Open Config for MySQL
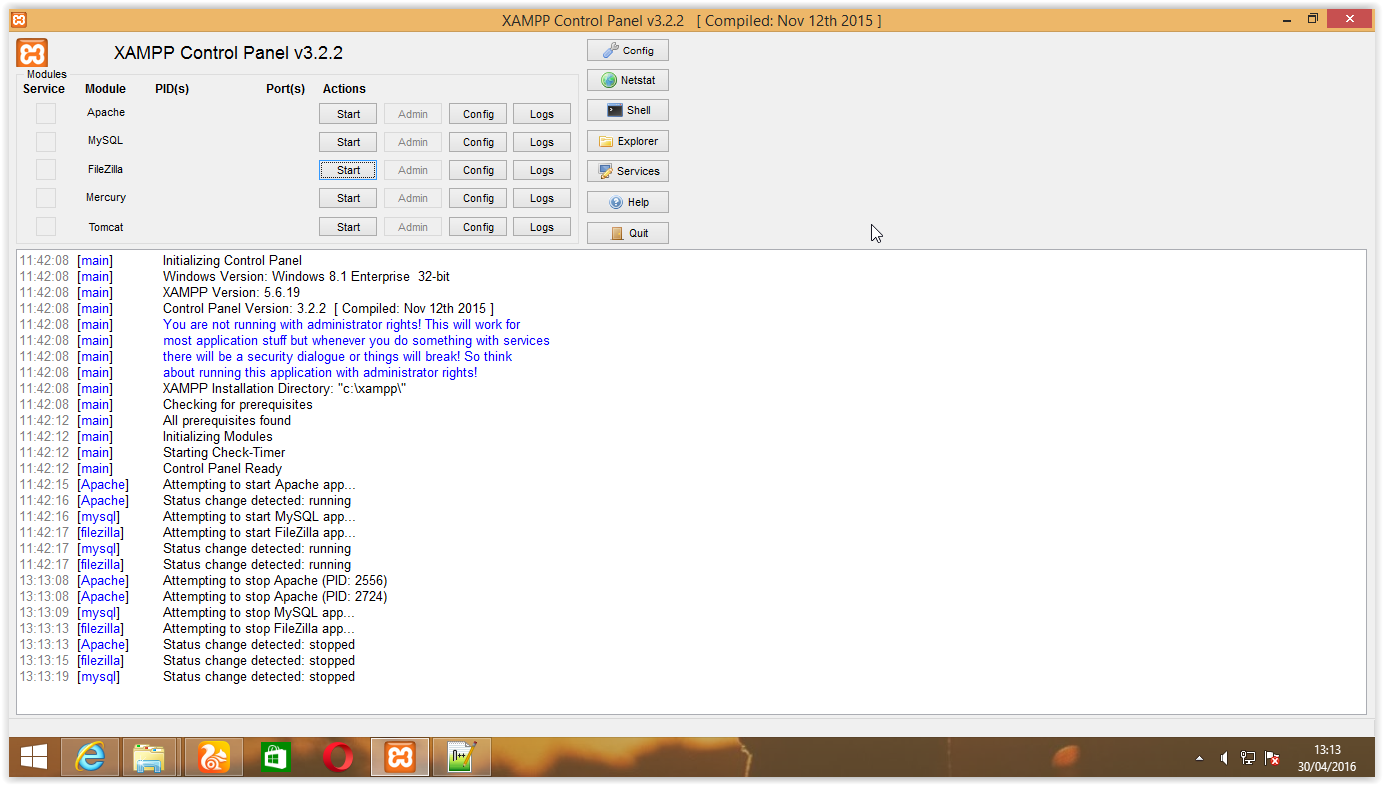Screen dimensions: 1383x785 [478, 142]
